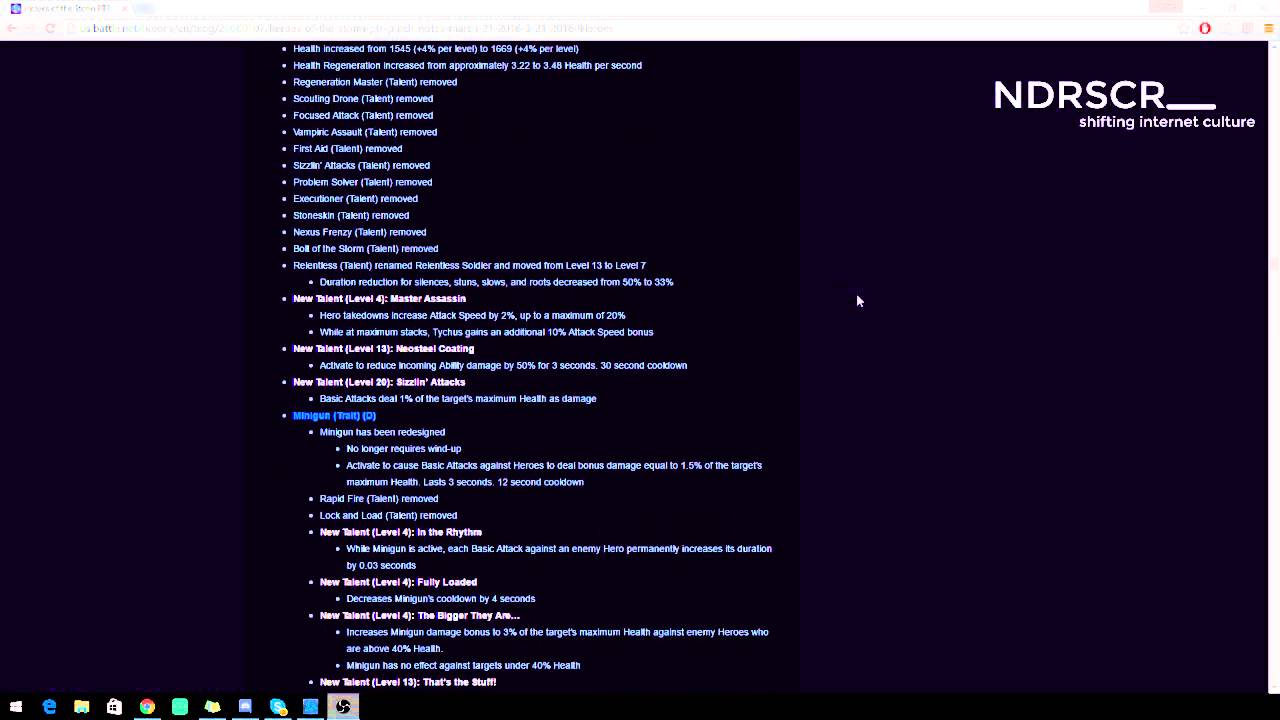Image resolution: width=1280 pixels, height=720 pixels.
Task: Click 'While at maximum stacks, Tychus gains' line
Action: point(486,332)
